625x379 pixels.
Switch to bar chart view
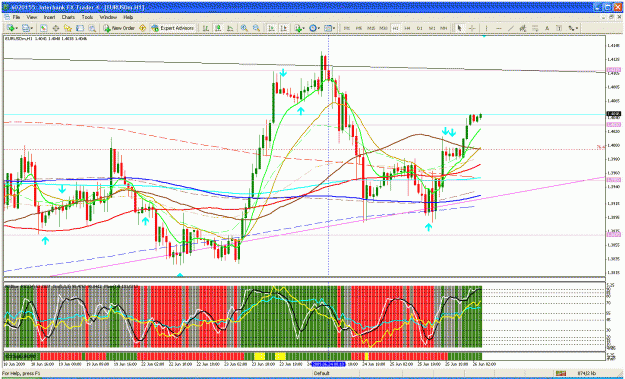click(206, 28)
